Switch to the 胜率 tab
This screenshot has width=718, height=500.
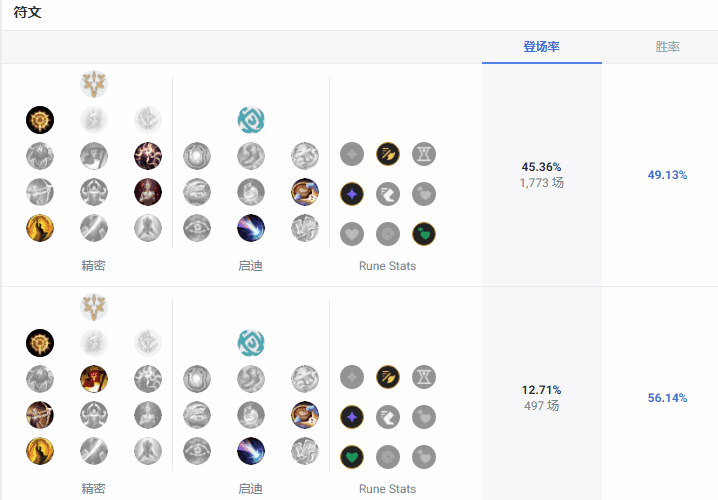coord(667,47)
